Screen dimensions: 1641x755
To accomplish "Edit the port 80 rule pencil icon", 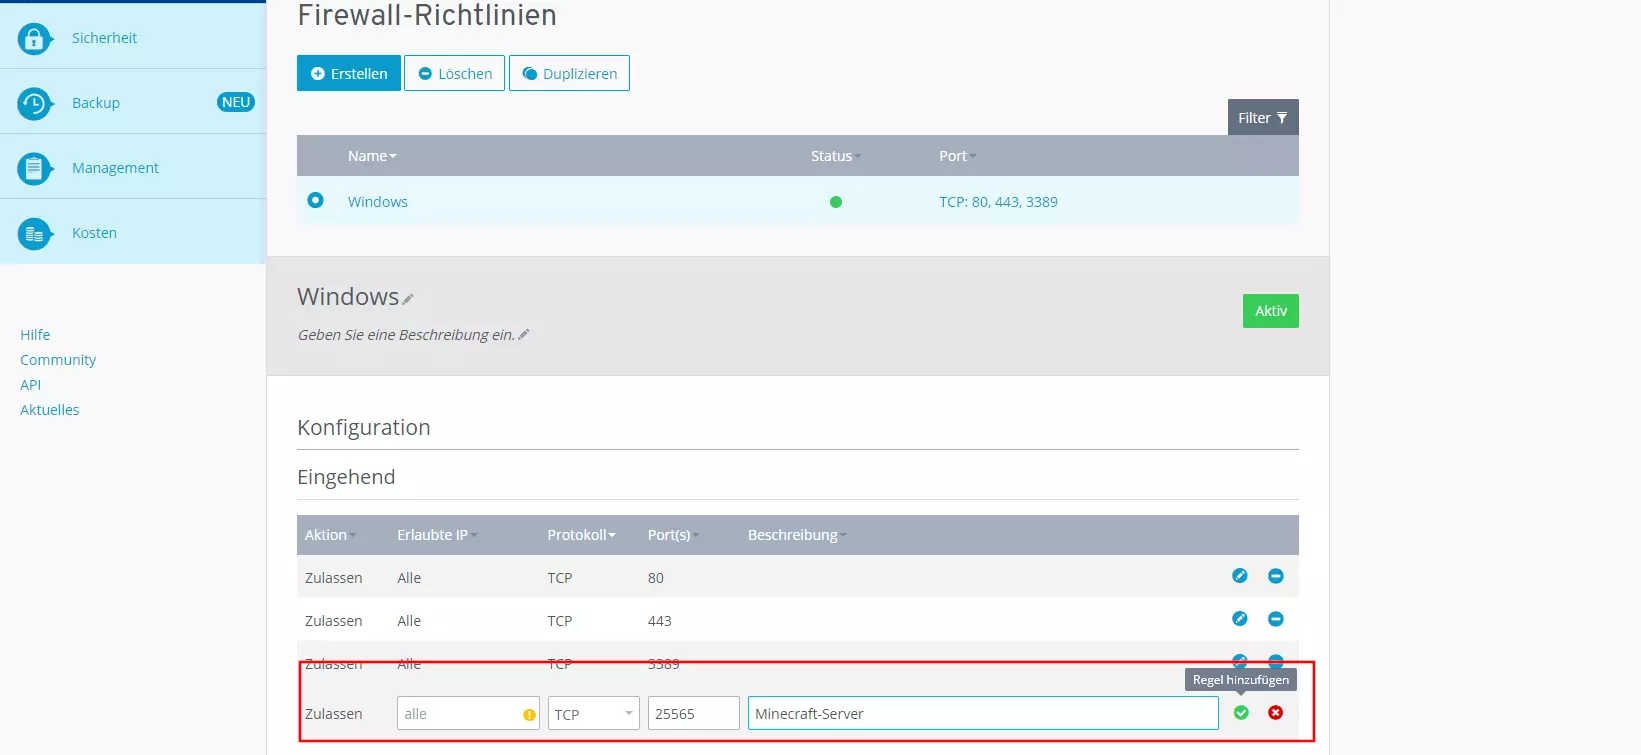I will tap(1240, 576).
